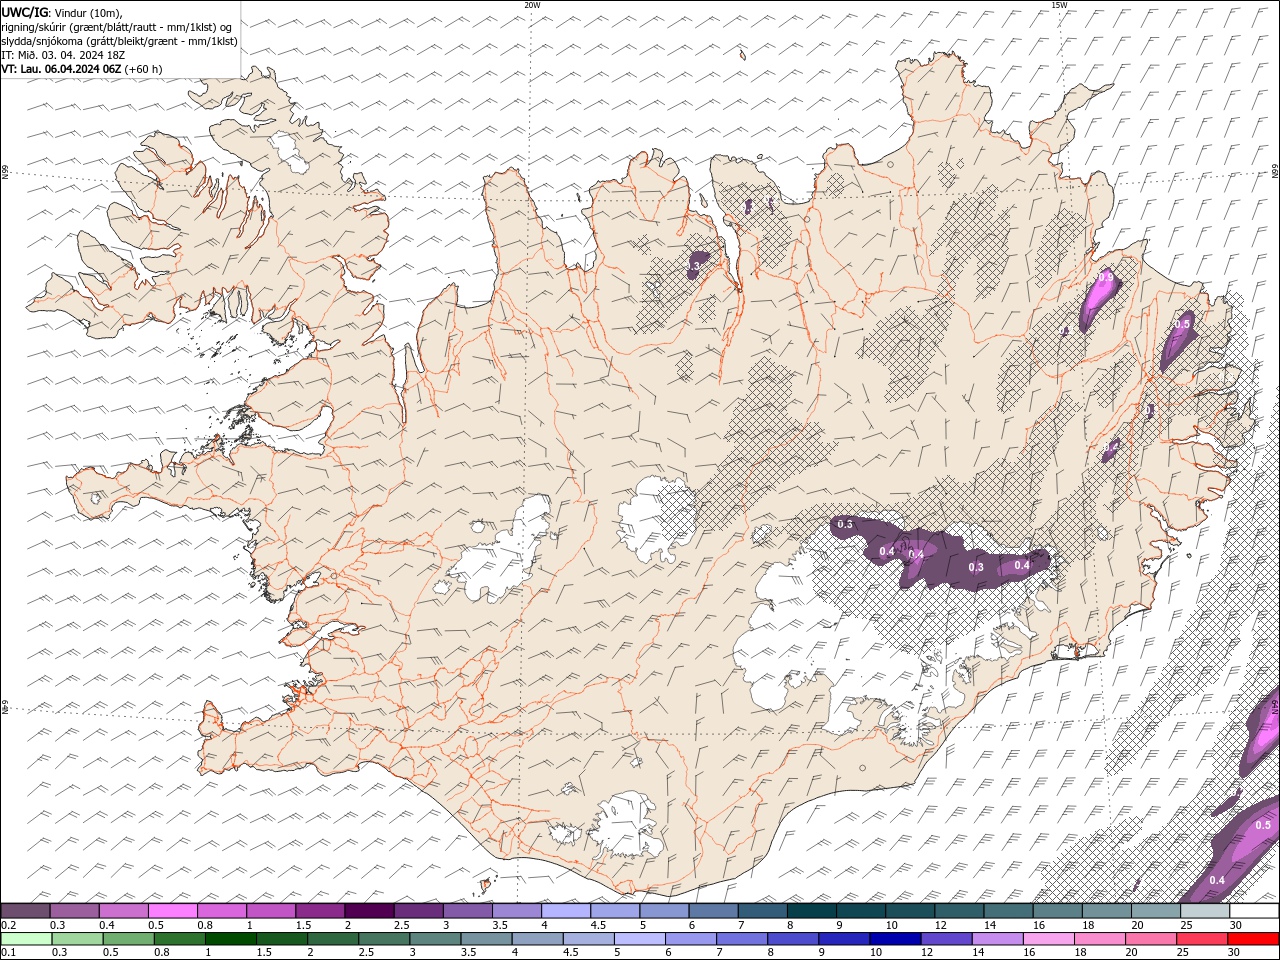
Task: Choose the upper legend swatch labeled 7
Action: click(x=762, y=911)
